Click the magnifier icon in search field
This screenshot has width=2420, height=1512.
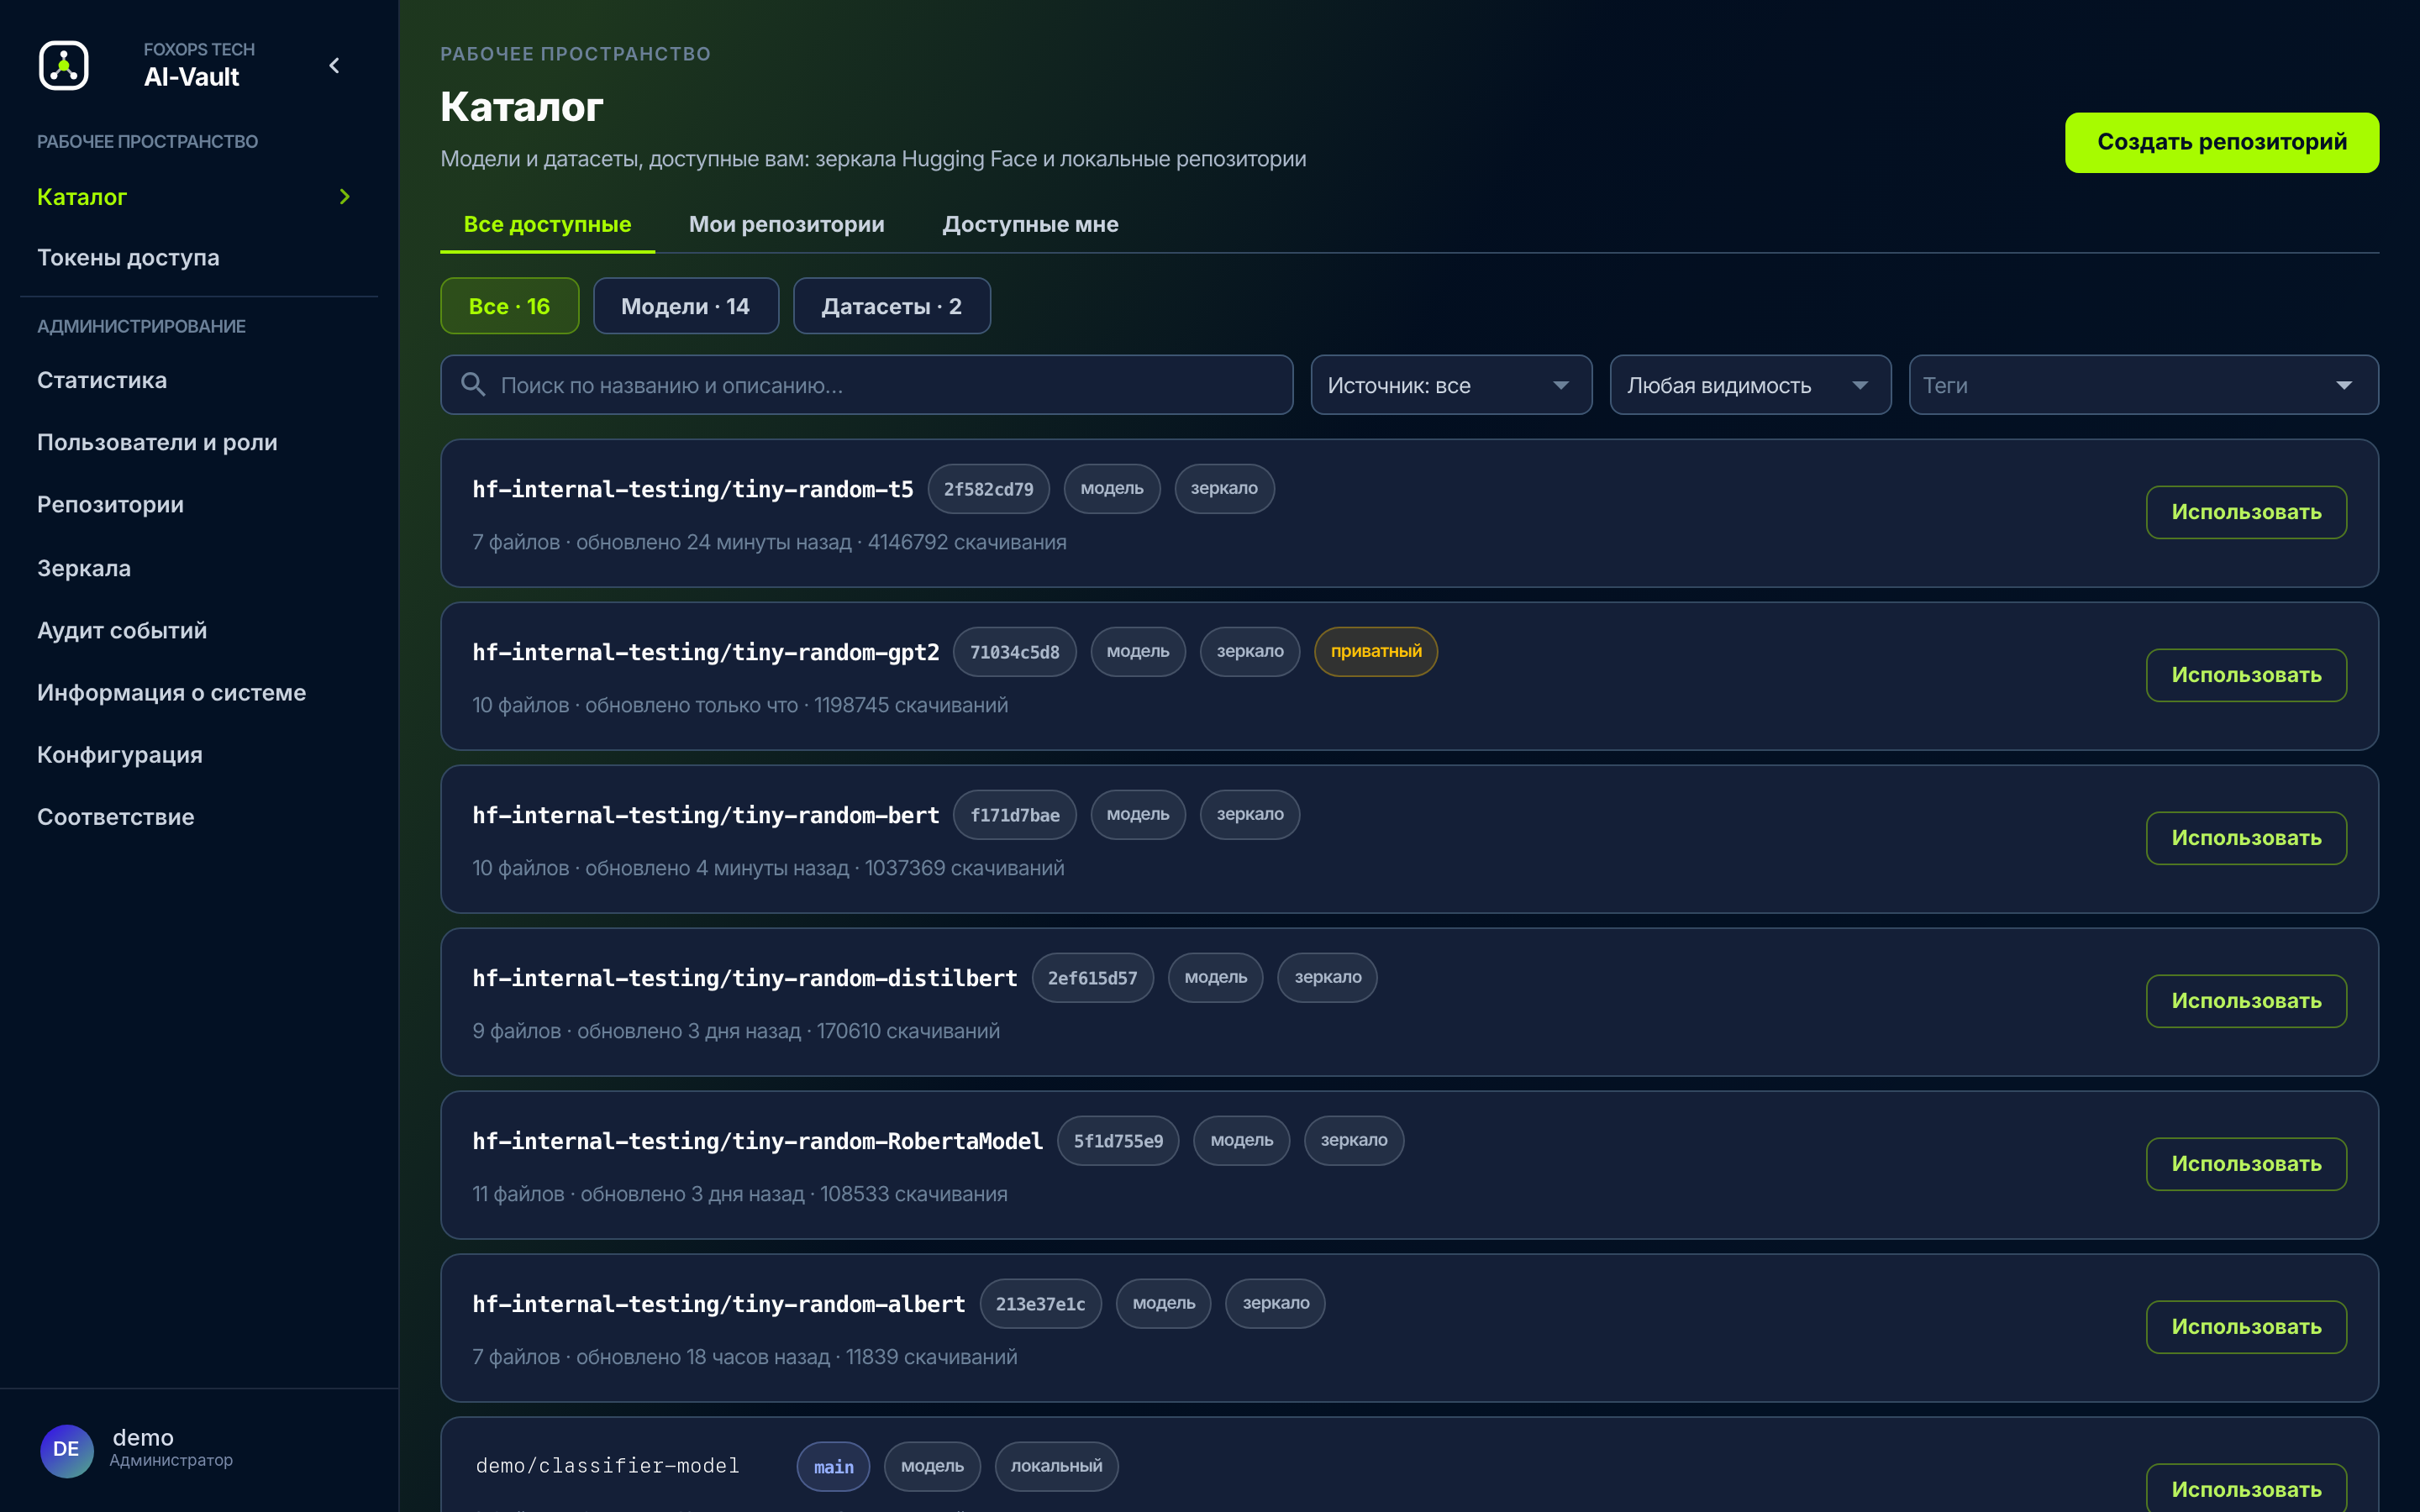pos(473,385)
